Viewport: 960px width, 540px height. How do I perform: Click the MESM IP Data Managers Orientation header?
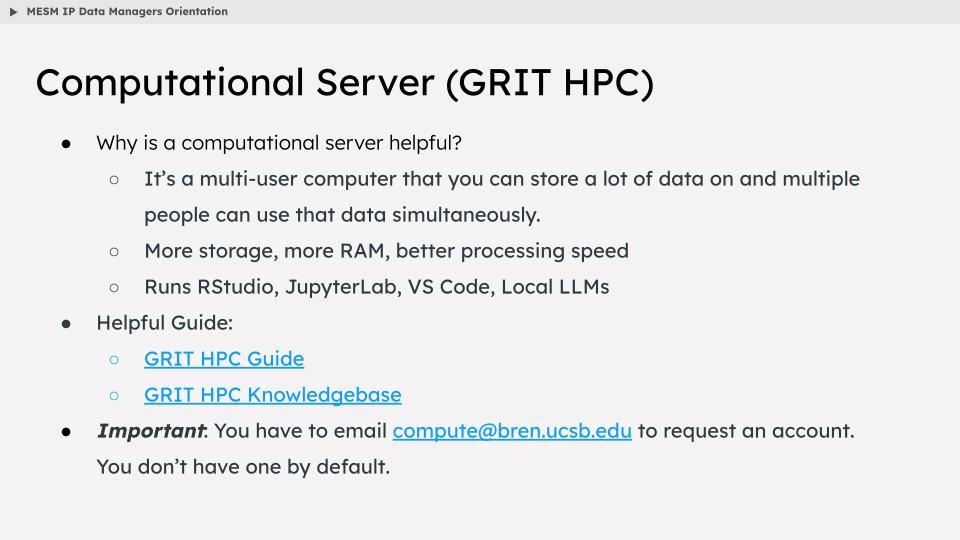point(127,12)
